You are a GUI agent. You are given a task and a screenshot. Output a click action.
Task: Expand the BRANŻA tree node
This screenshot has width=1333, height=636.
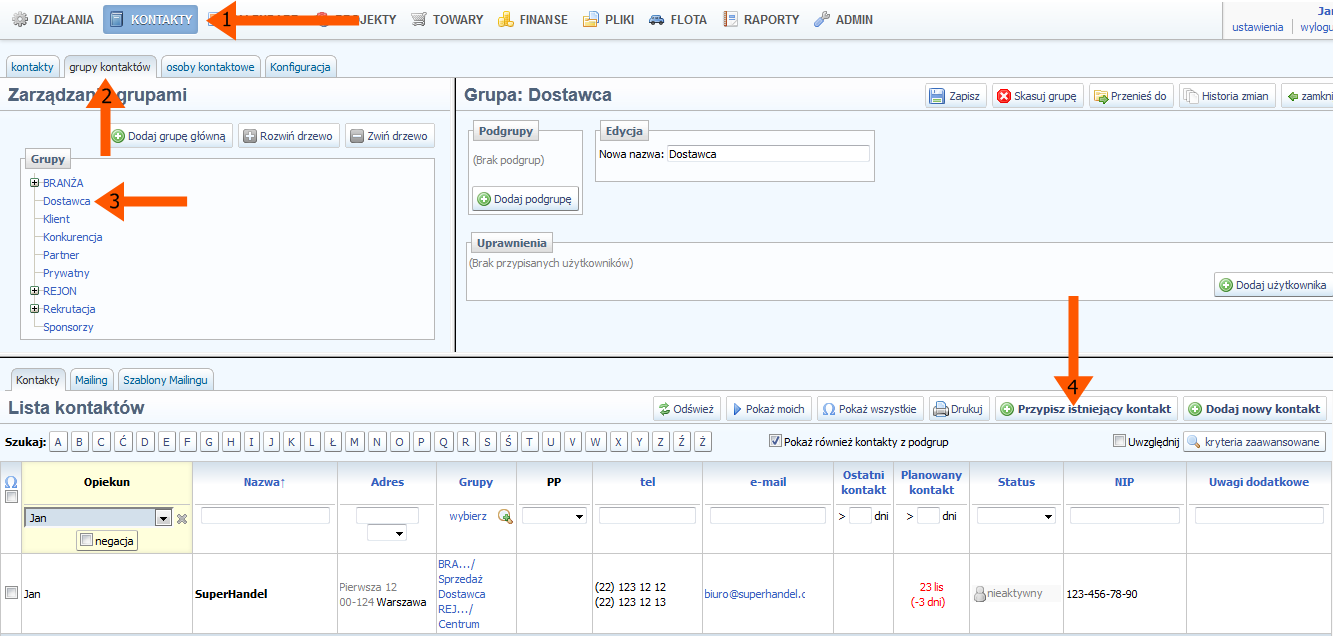[x=34, y=183]
